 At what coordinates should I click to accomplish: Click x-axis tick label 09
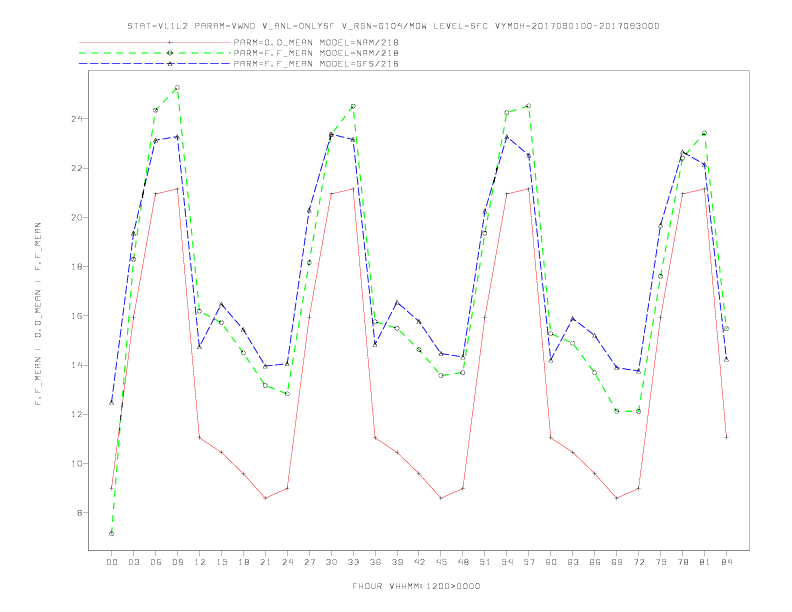click(x=177, y=562)
